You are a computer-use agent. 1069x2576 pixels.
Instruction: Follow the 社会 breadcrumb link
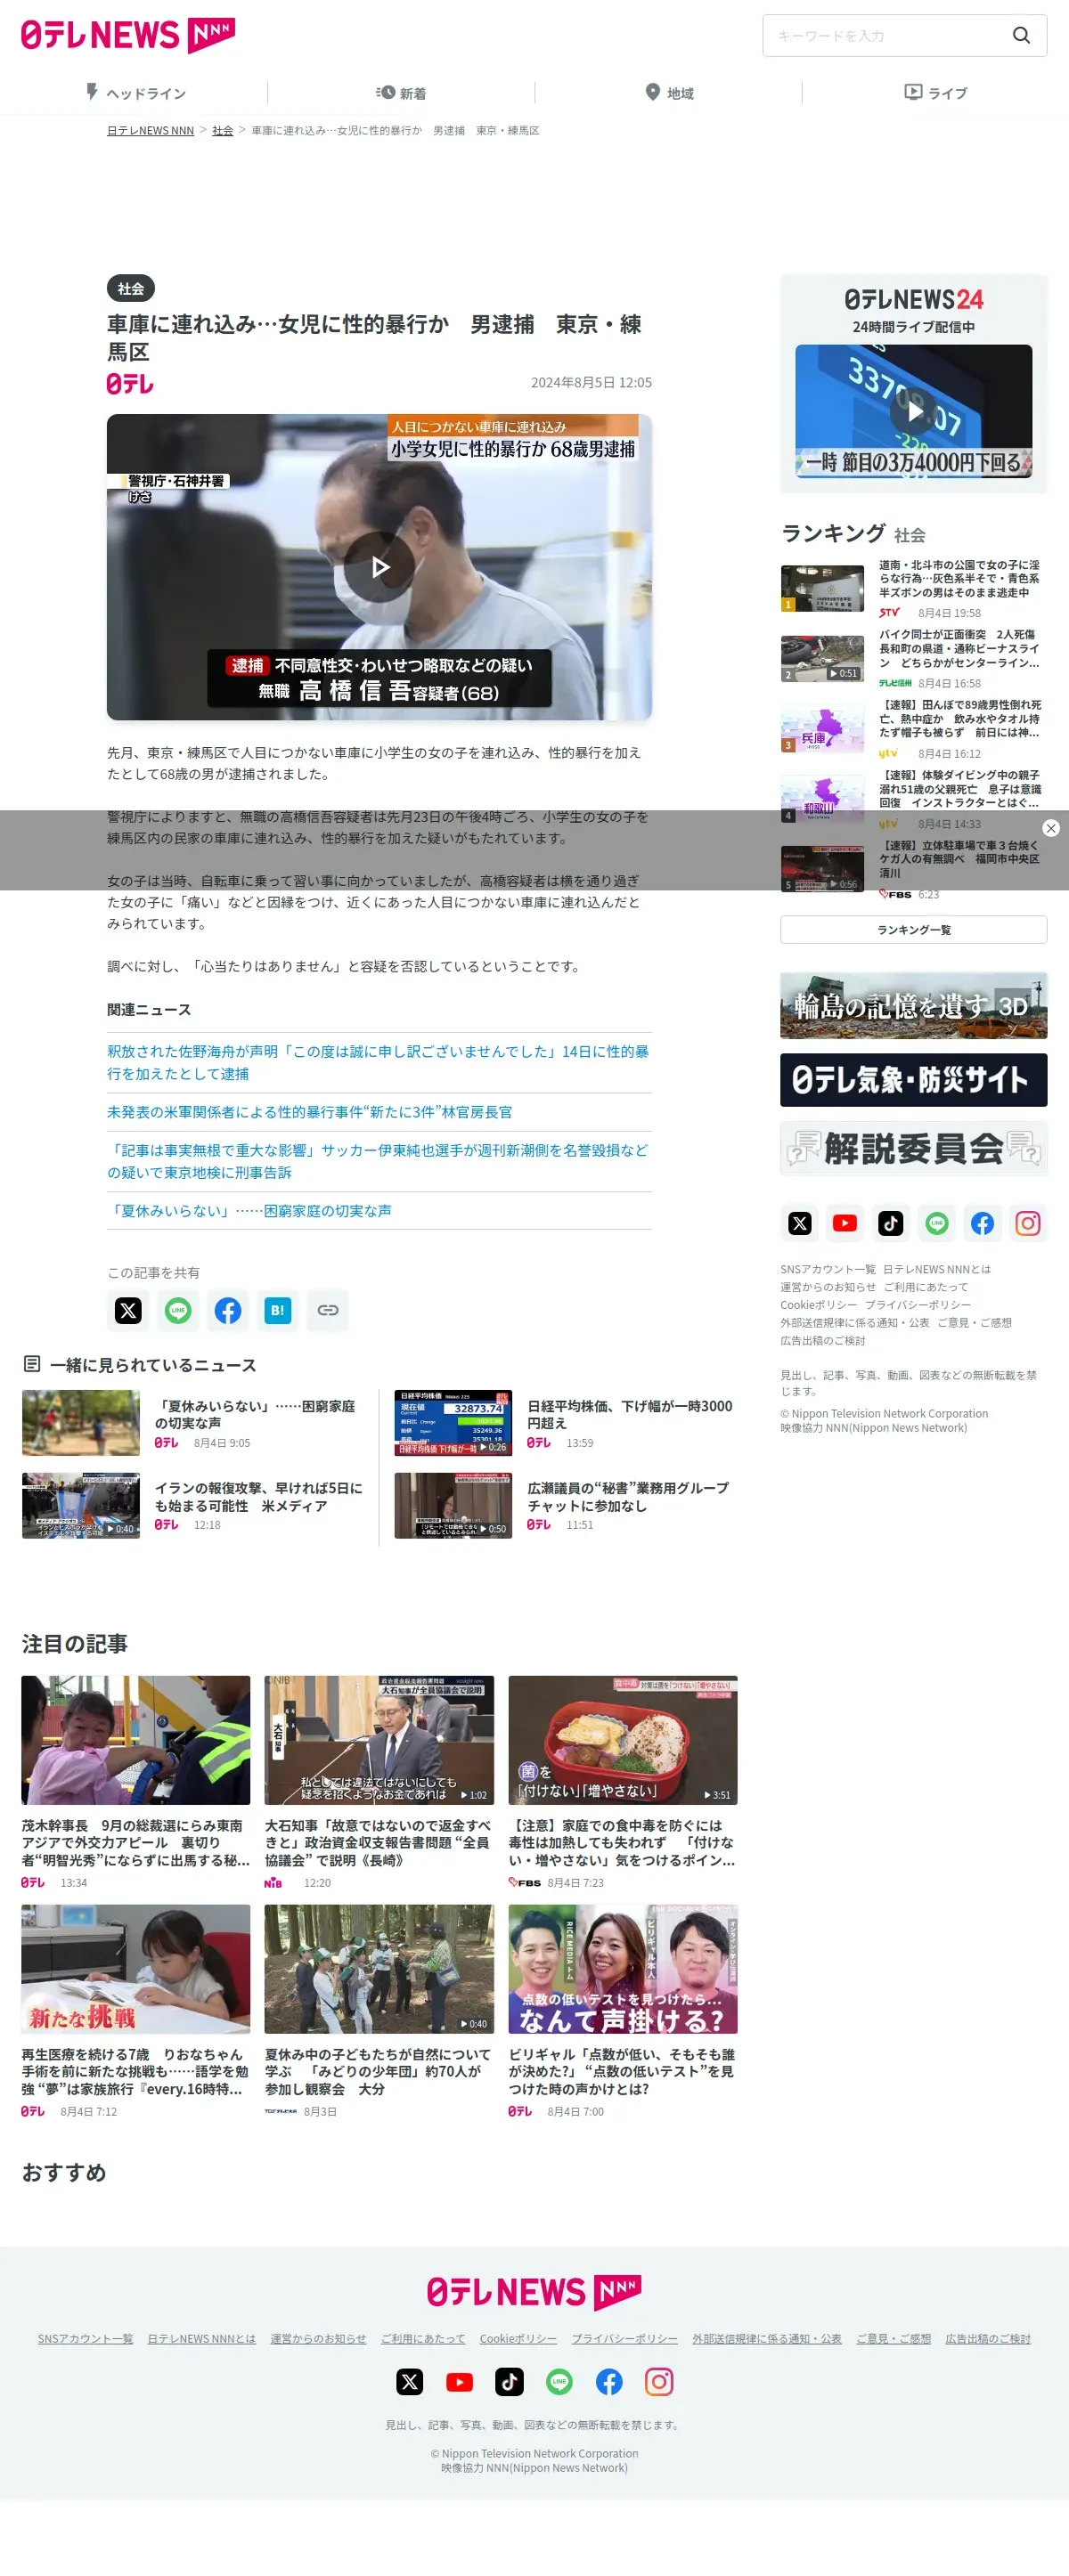(222, 131)
